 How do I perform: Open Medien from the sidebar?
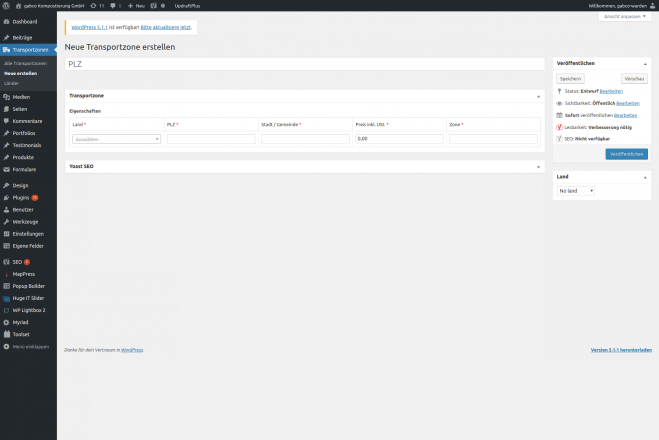(20, 97)
